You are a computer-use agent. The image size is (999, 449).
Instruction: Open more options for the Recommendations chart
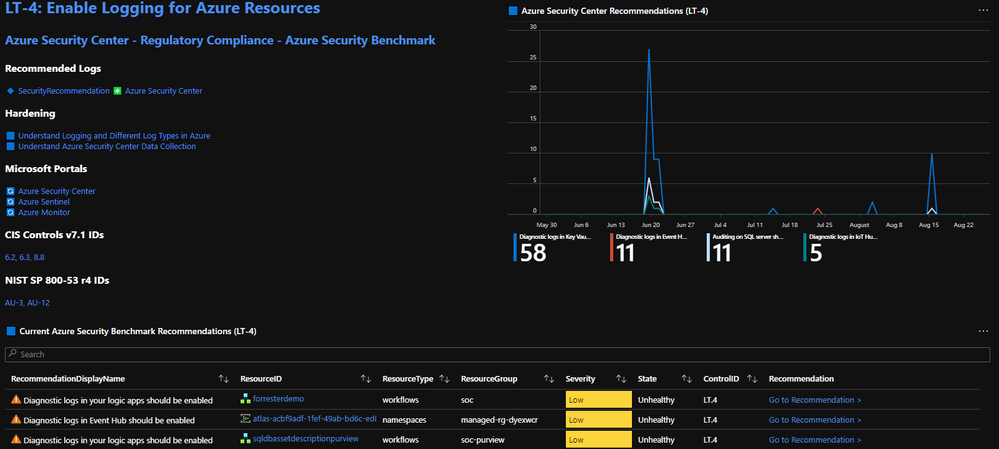pyautogui.click(x=984, y=10)
